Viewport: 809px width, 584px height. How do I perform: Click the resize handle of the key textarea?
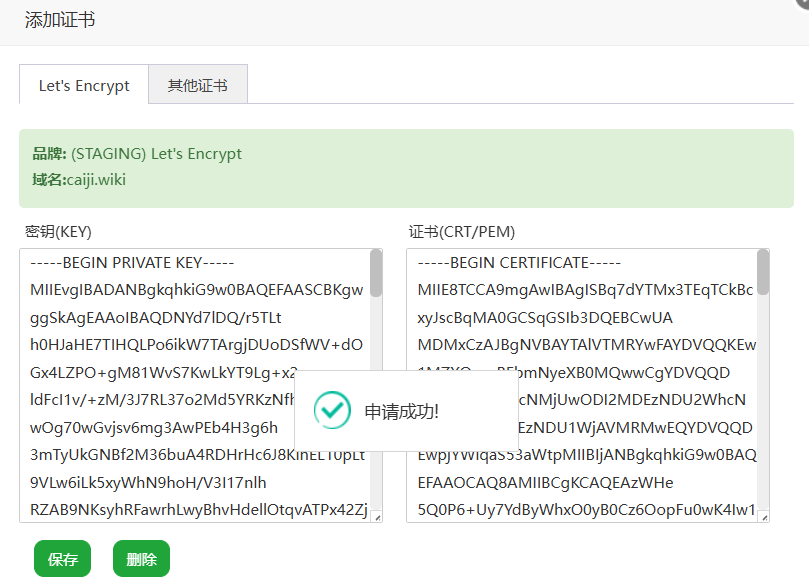tap(376, 517)
